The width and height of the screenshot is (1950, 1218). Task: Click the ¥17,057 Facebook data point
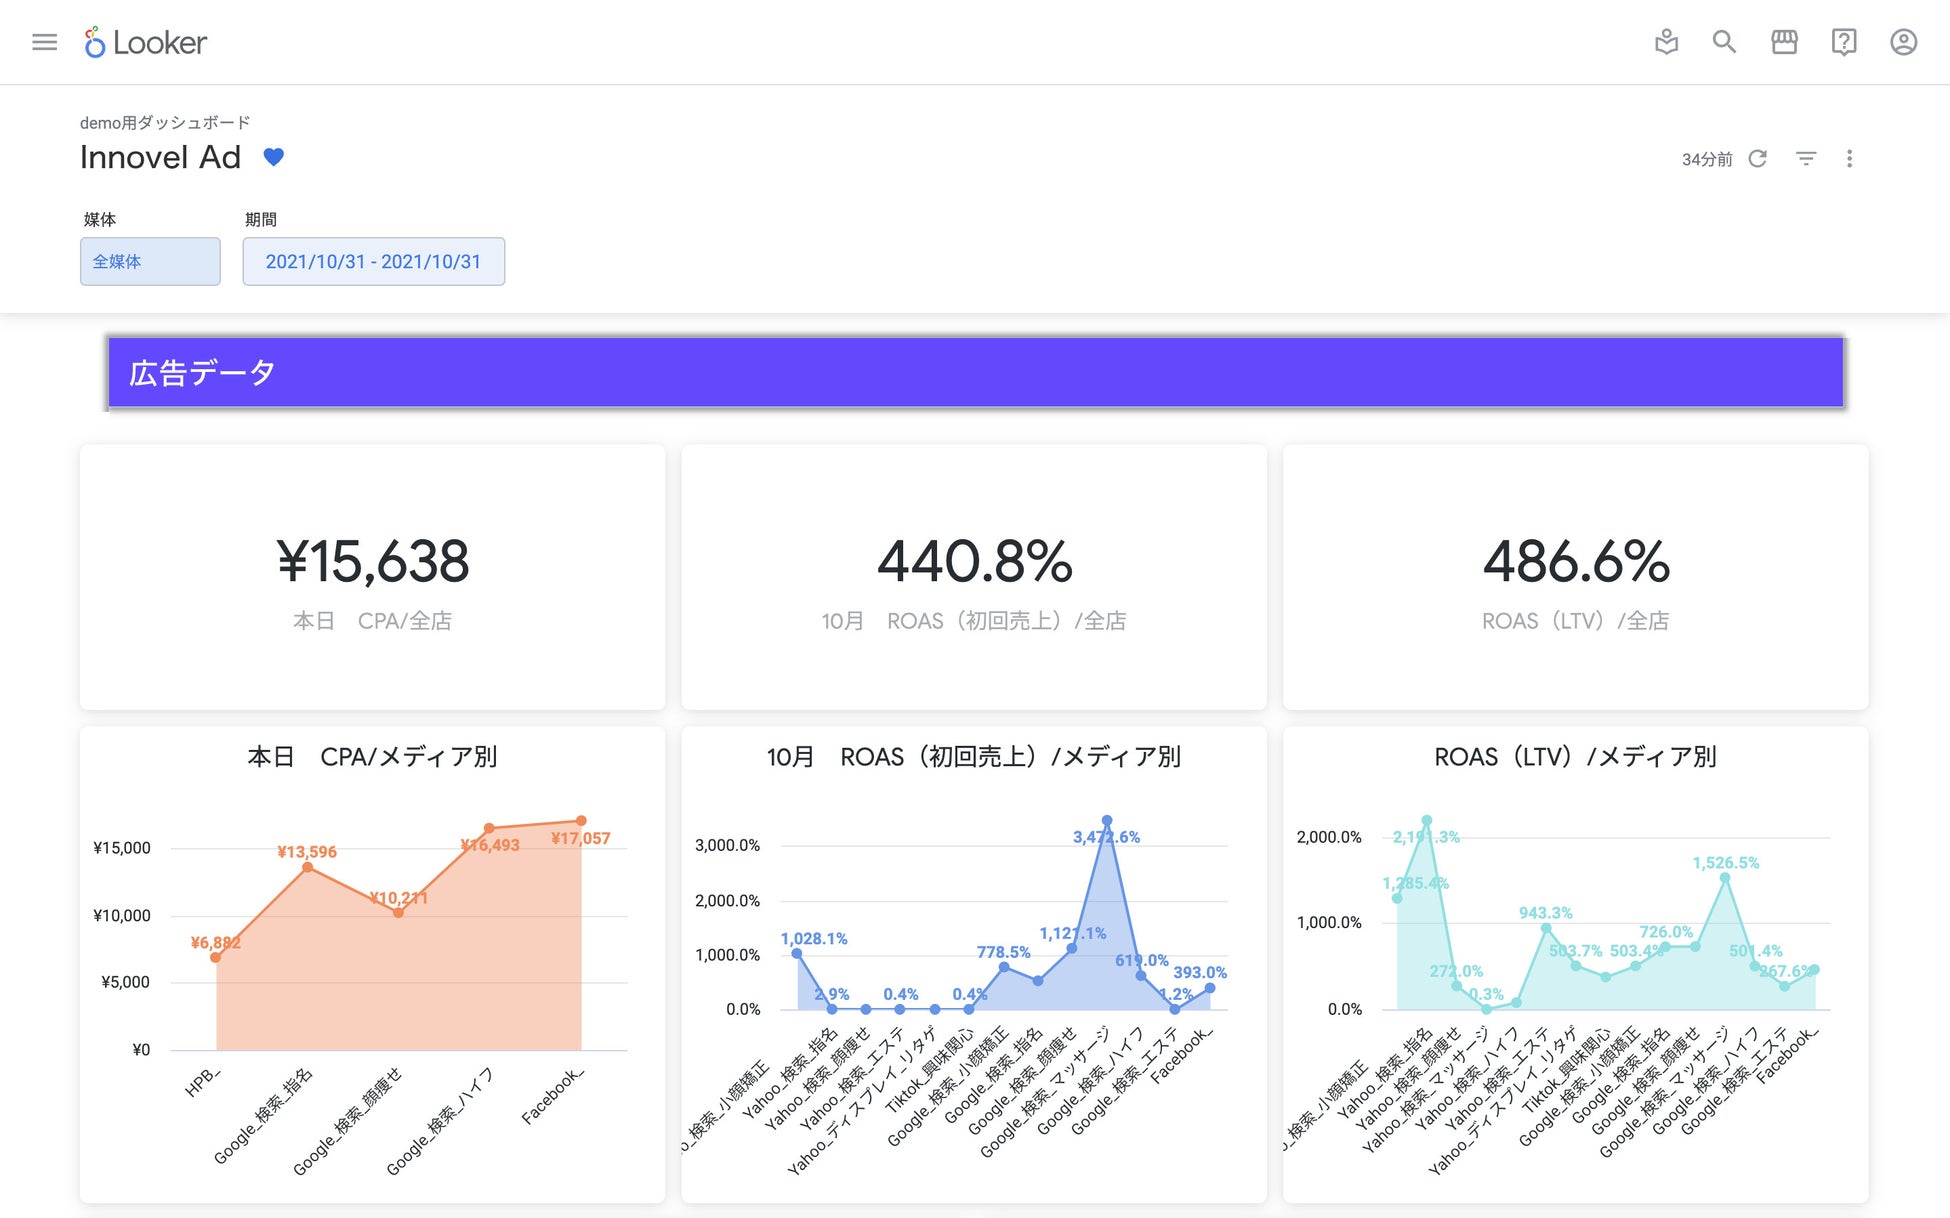pos(581,821)
